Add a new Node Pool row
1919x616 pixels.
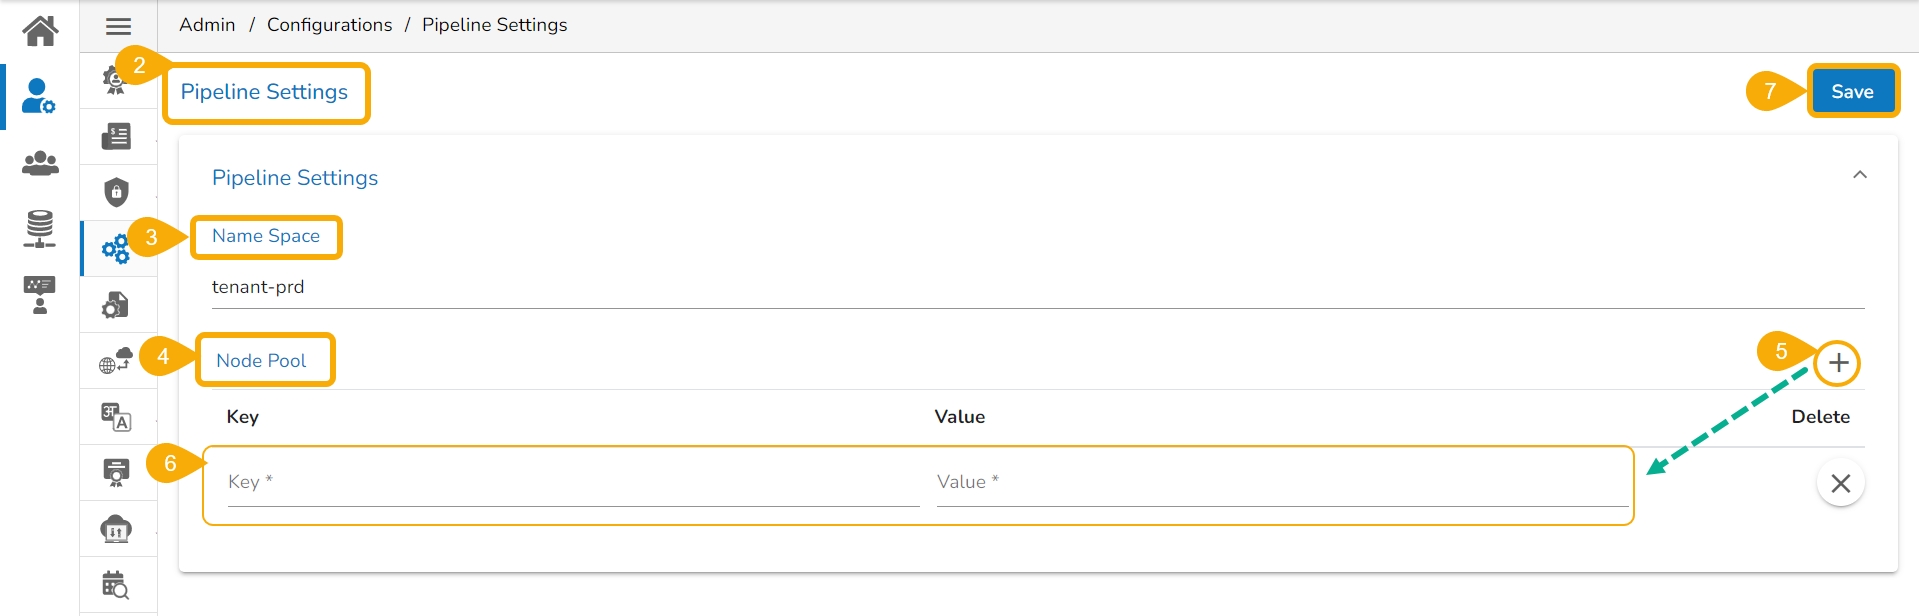(1838, 363)
